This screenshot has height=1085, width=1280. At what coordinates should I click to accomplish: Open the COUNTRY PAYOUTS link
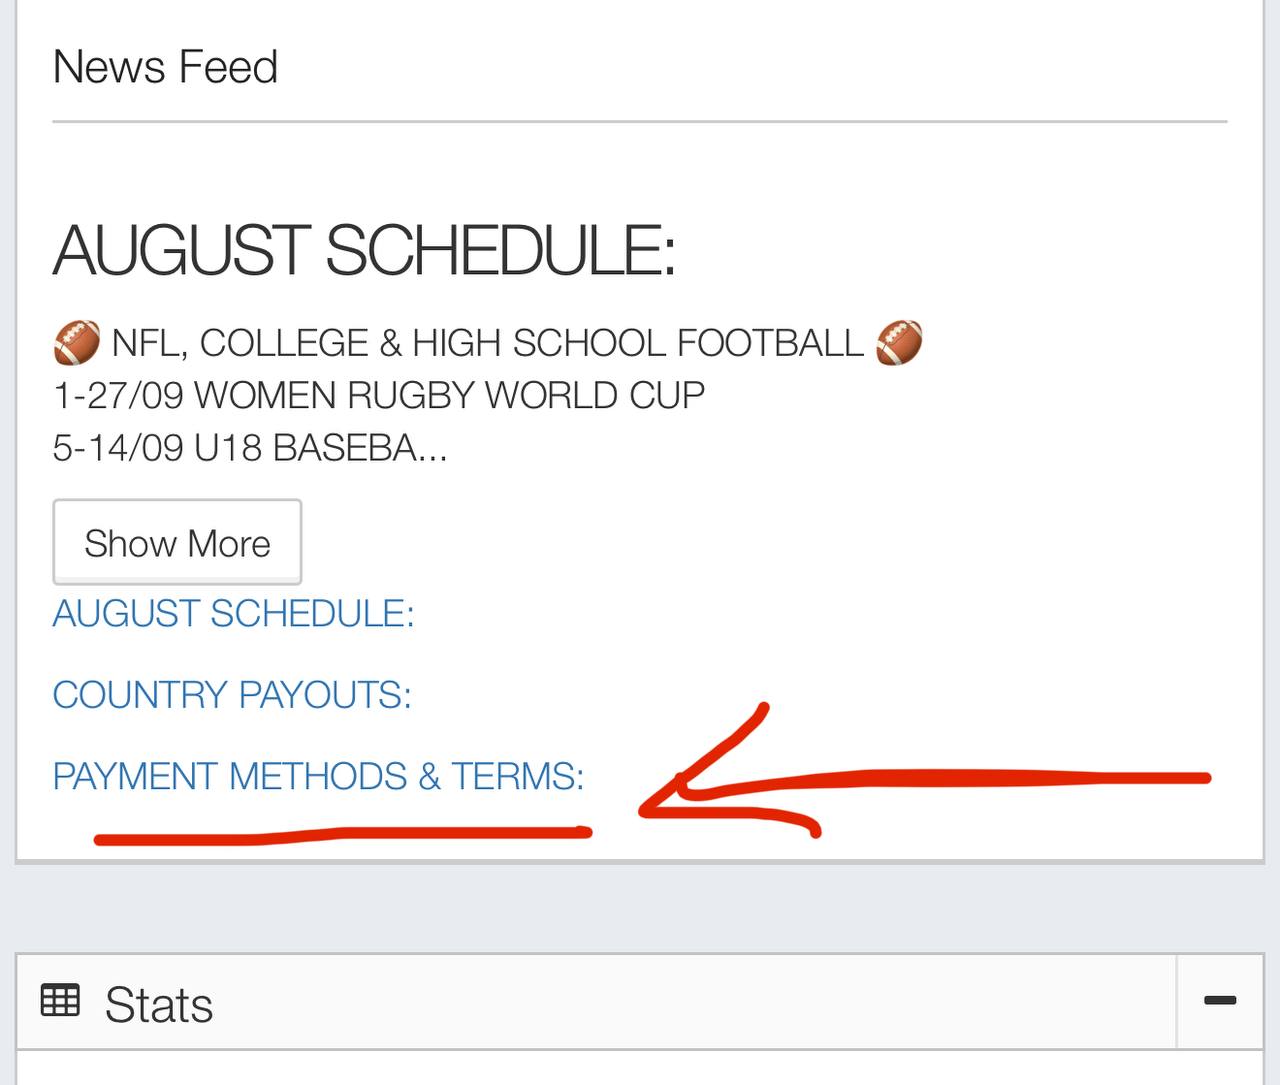232,695
